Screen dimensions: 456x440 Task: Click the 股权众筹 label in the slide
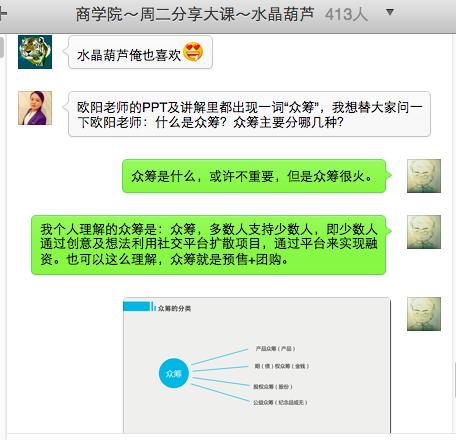273,387
